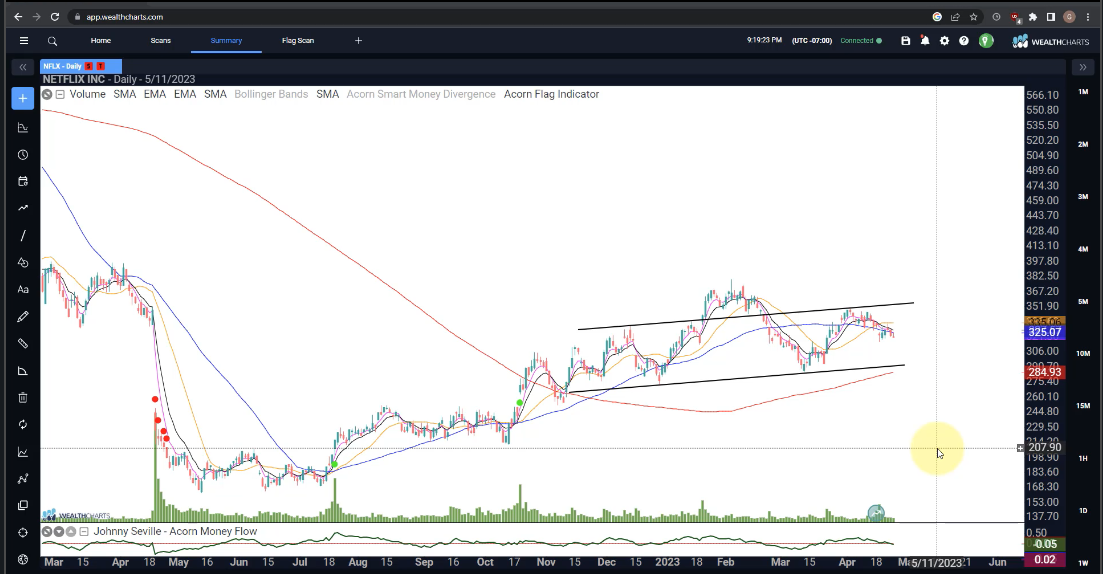Switch to the Home tab

click(x=101, y=41)
